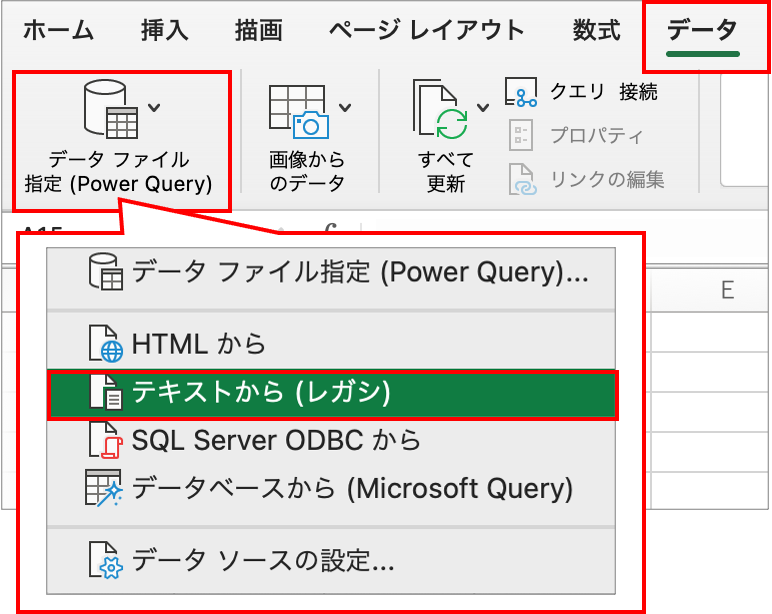Viewport: 772px width, 614px height.
Task: Click the database icon in the dropdown menu
Action: (105, 271)
